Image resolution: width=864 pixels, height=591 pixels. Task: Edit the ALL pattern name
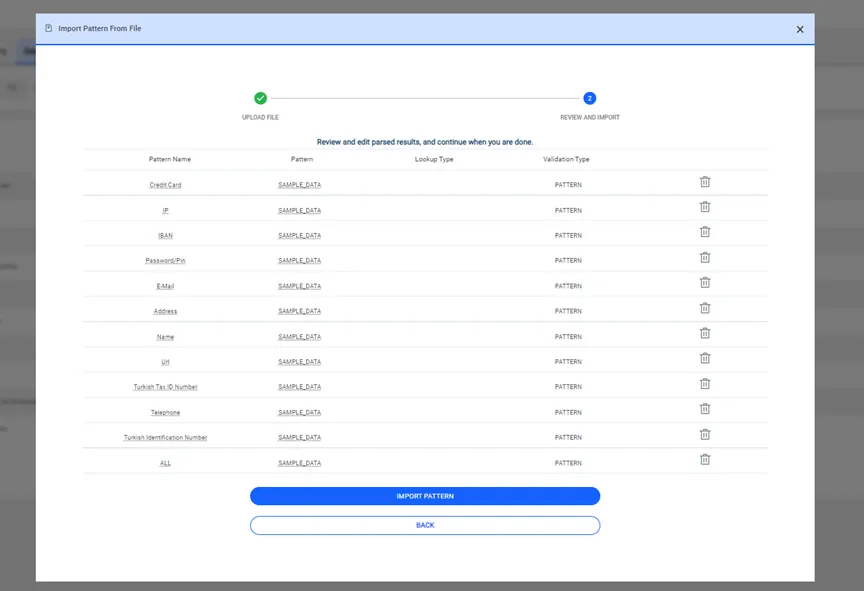[165, 463]
